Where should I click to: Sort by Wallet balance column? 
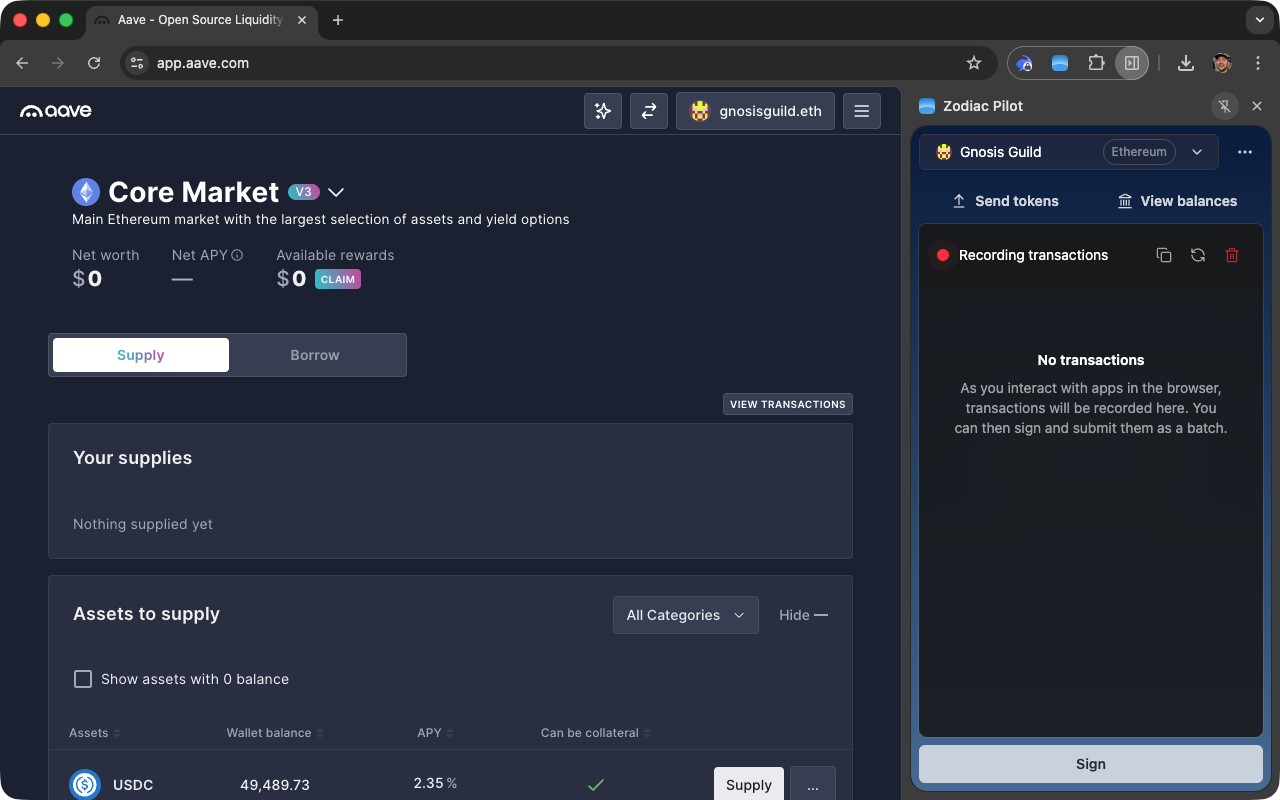(x=275, y=733)
